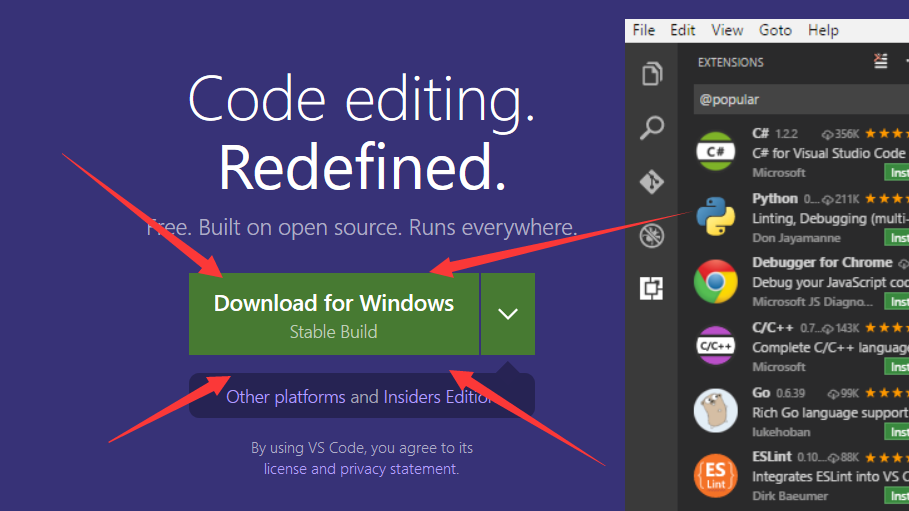Image resolution: width=909 pixels, height=511 pixels.
Task: Click the C/C++ extension icon
Action: [x=715, y=346]
